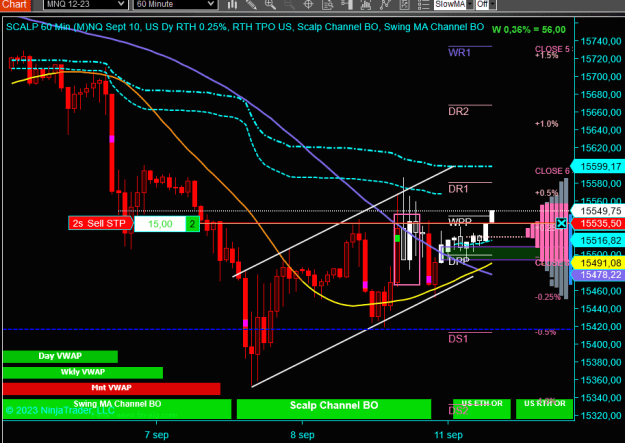Click the -0.25% level label
The image size is (625, 443).
(x=548, y=297)
